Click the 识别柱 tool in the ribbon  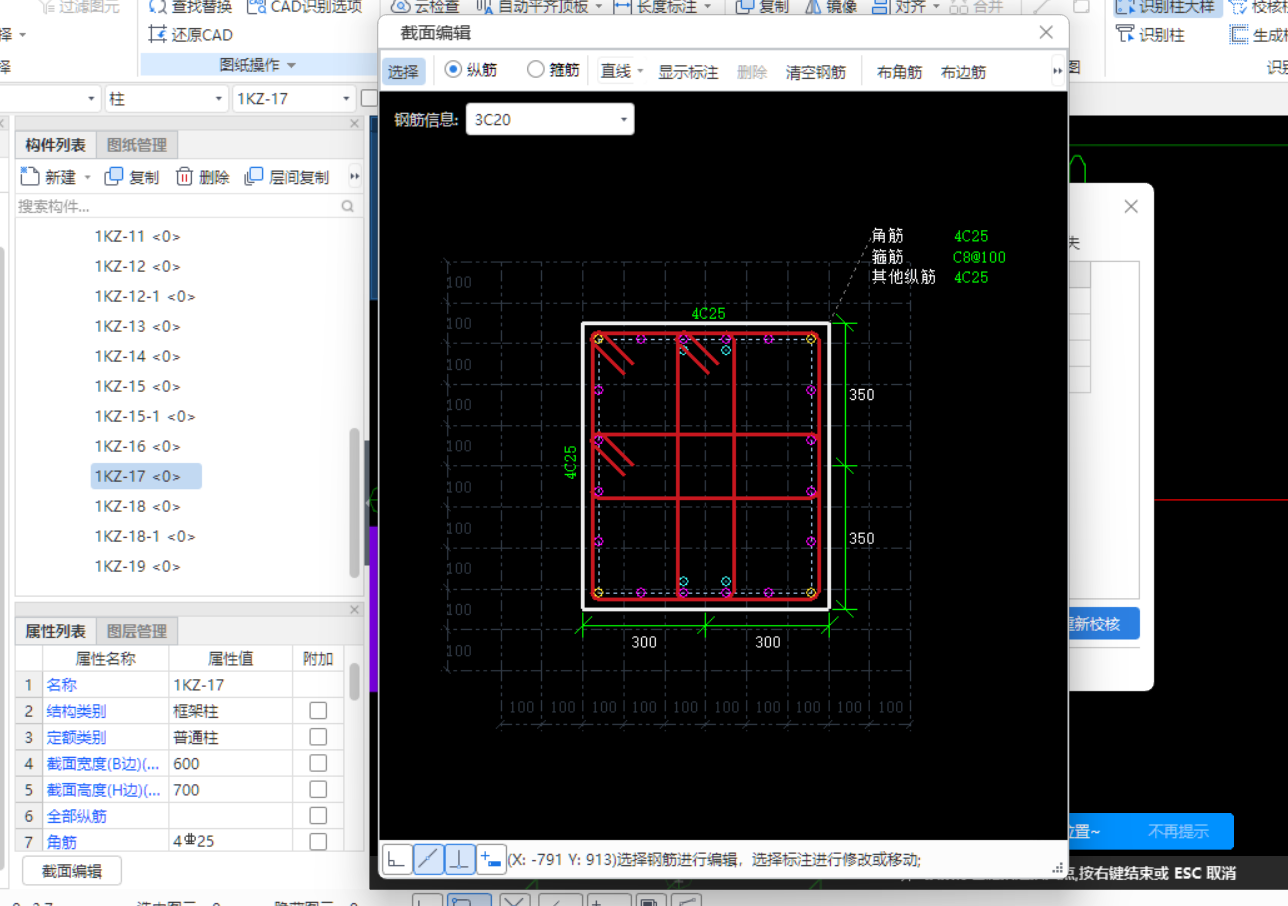(x=1150, y=35)
